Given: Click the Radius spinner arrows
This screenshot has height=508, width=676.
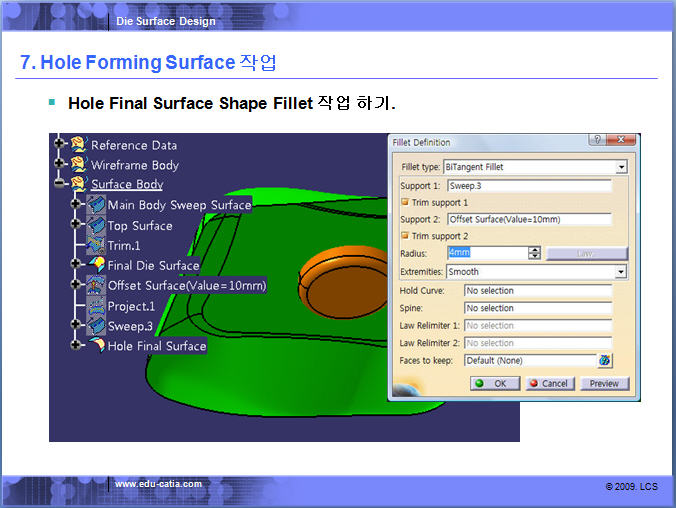Looking at the screenshot, I should 534,253.
